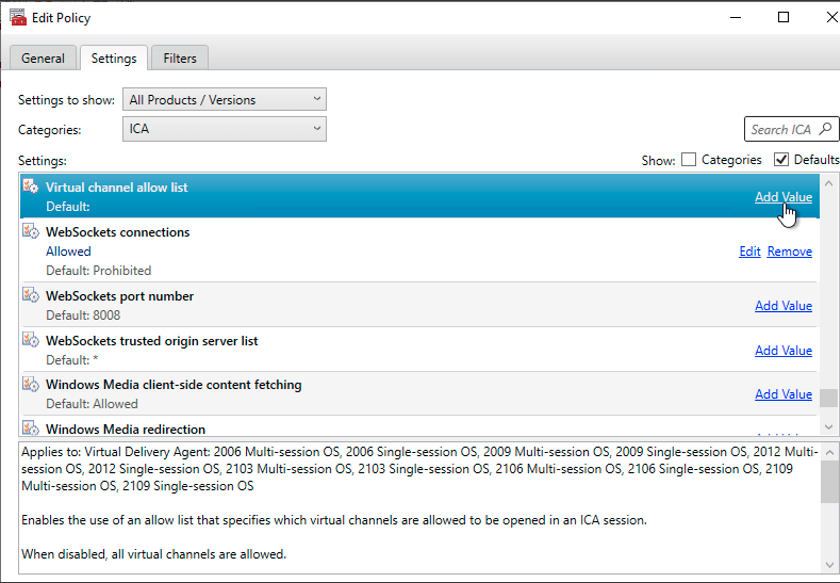Click the Virtual channel allow list setting icon
The height and width of the screenshot is (583, 840).
coord(30,187)
